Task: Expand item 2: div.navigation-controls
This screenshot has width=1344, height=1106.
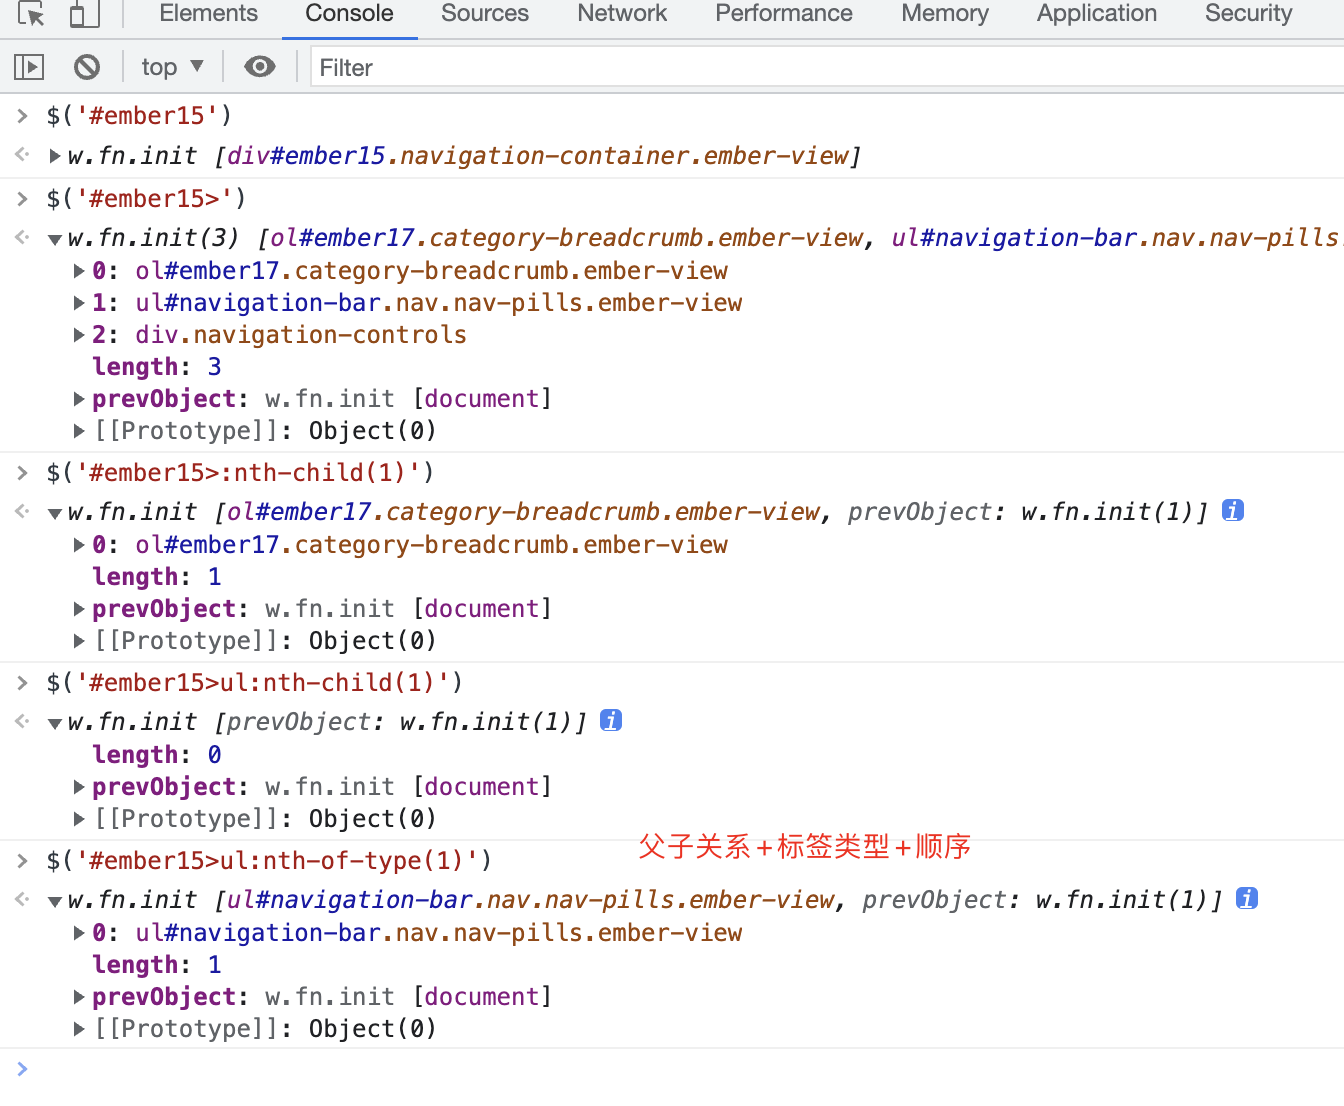Action: (x=79, y=335)
